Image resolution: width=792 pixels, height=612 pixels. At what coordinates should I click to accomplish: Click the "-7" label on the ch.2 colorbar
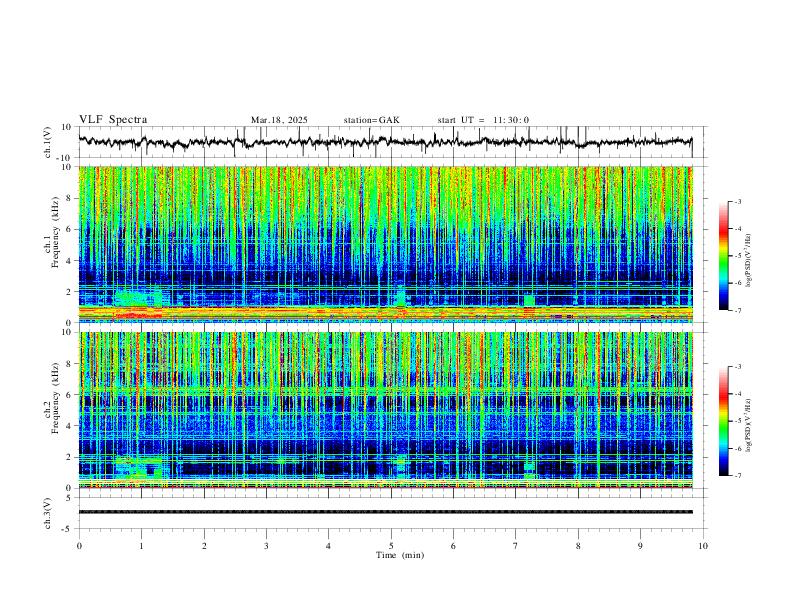[737, 476]
